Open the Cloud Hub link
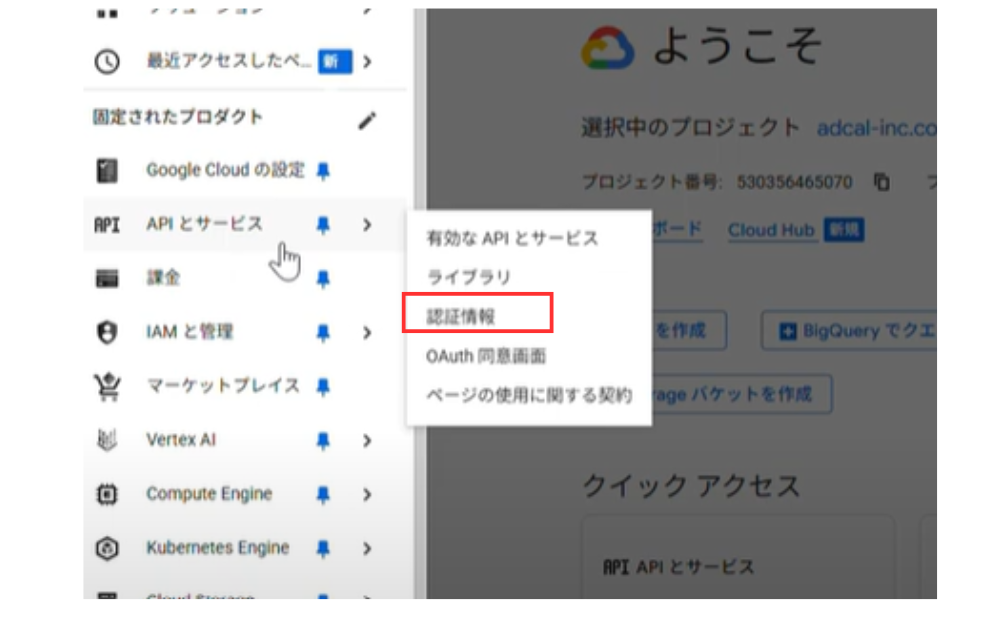Viewport: 1000px width, 625px height. (771, 230)
